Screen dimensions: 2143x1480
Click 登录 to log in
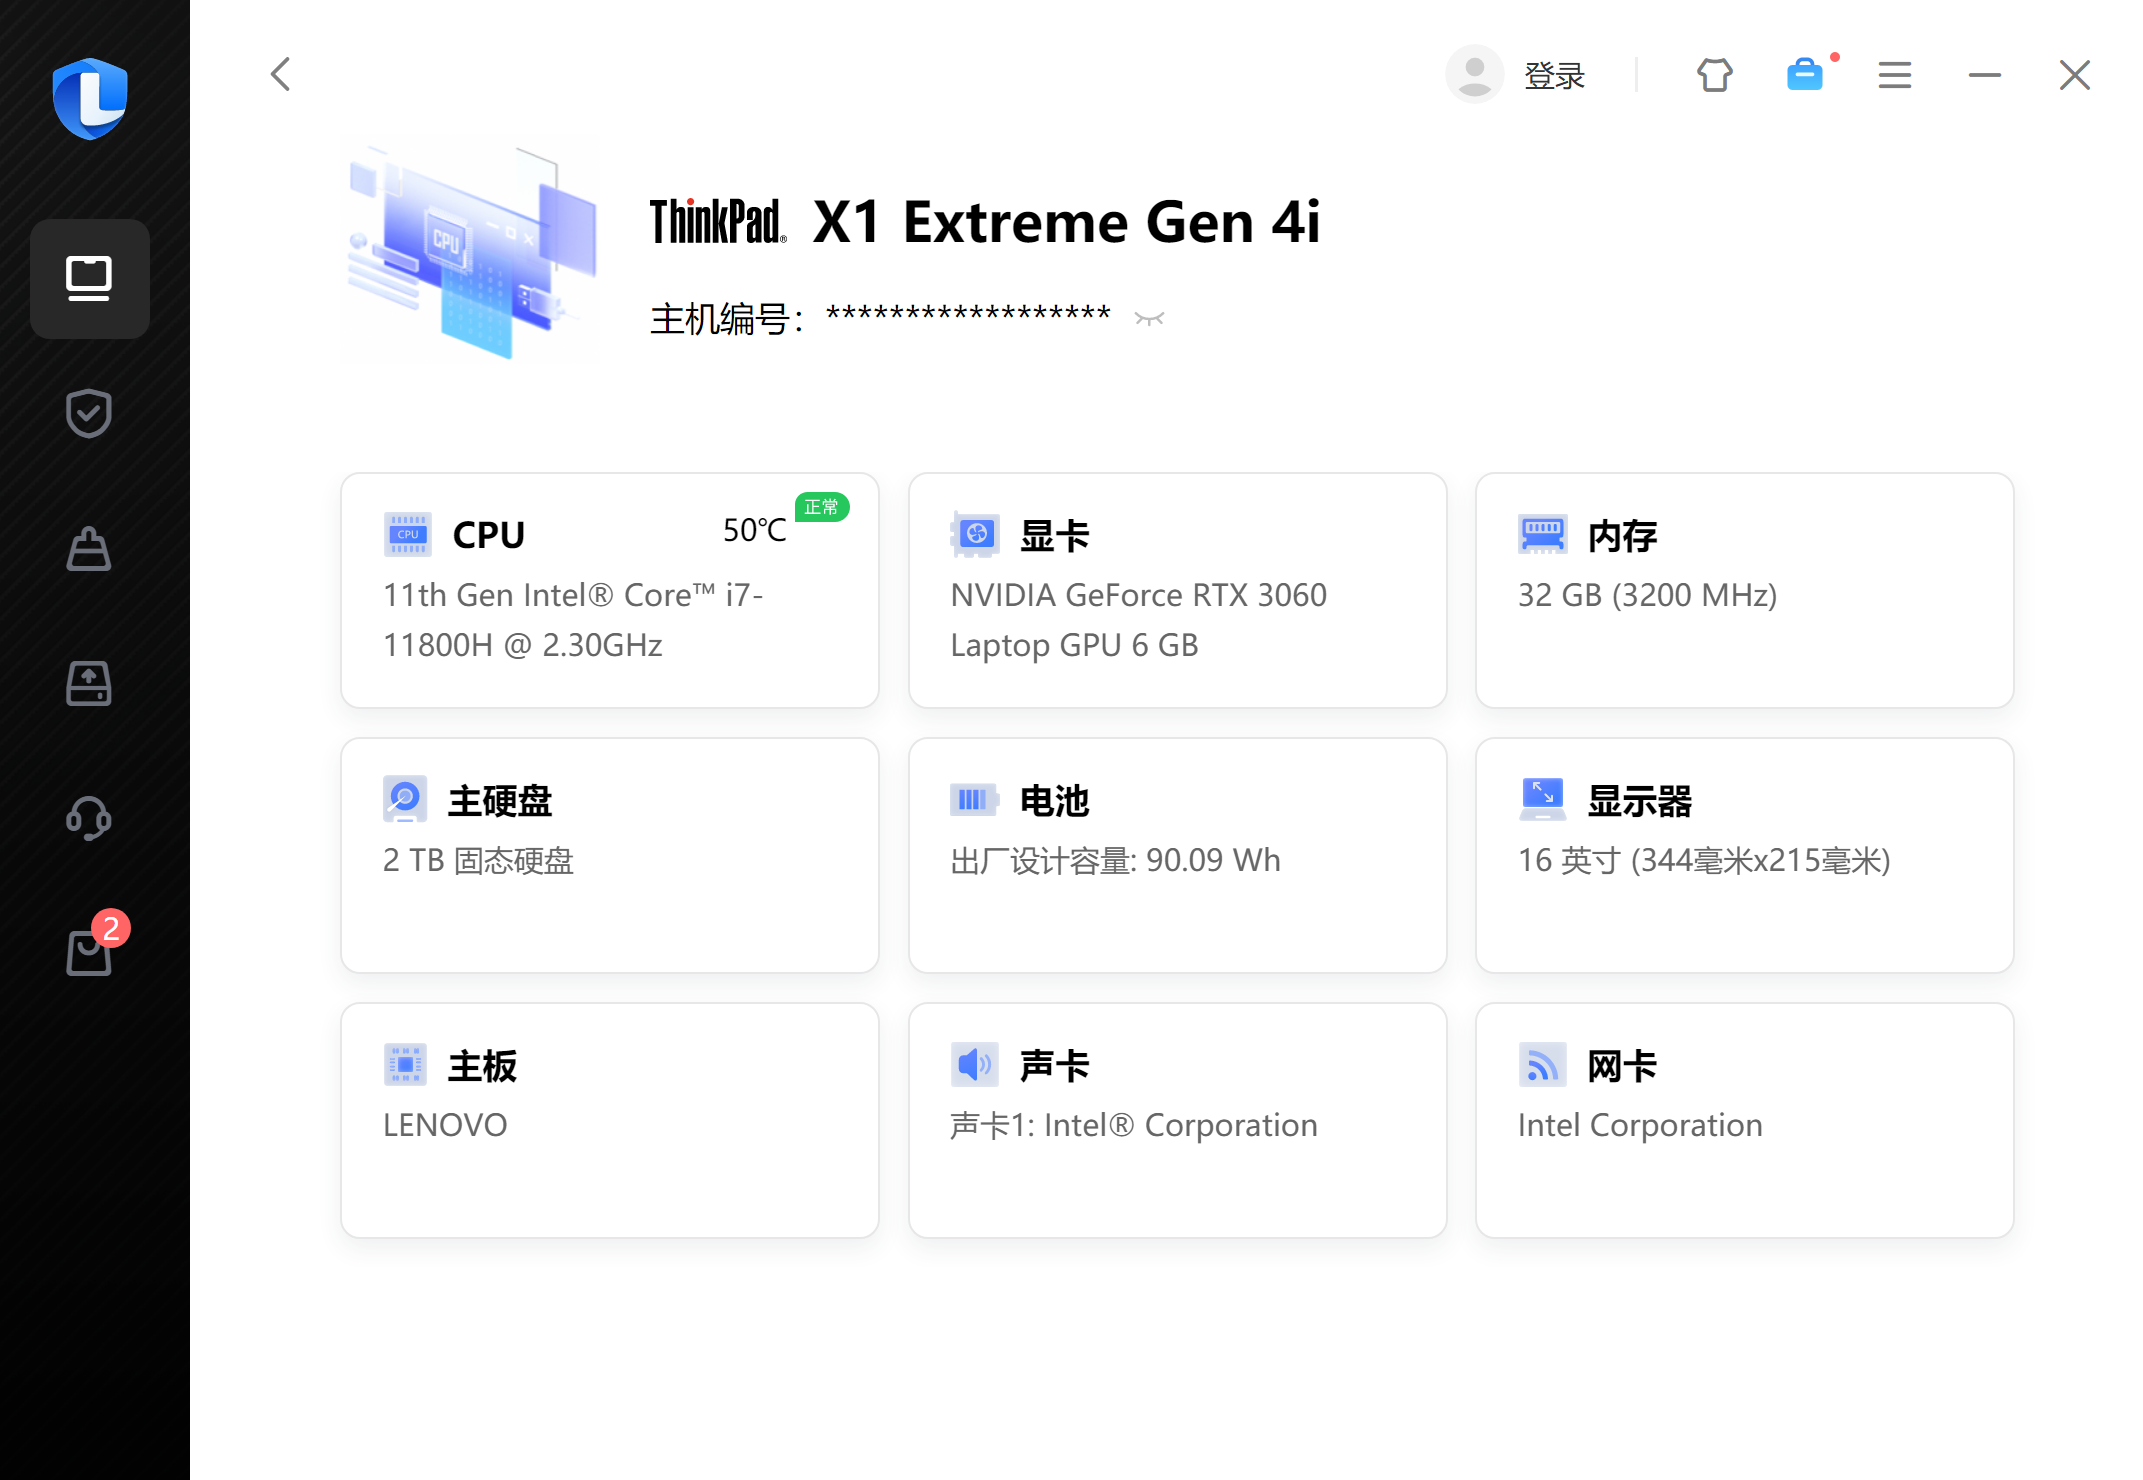pos(1554,75)
